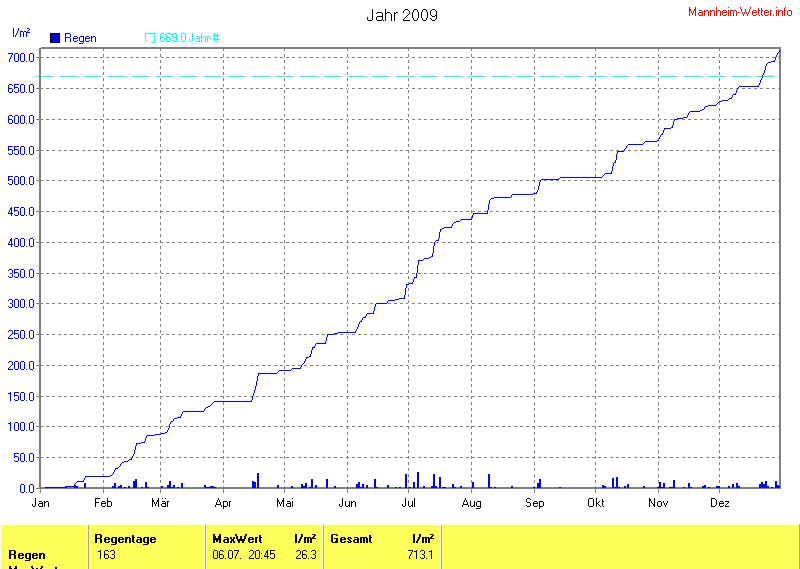Click the Regentage value 163
This screenshot has width=800, height=569.
[106, 555]
